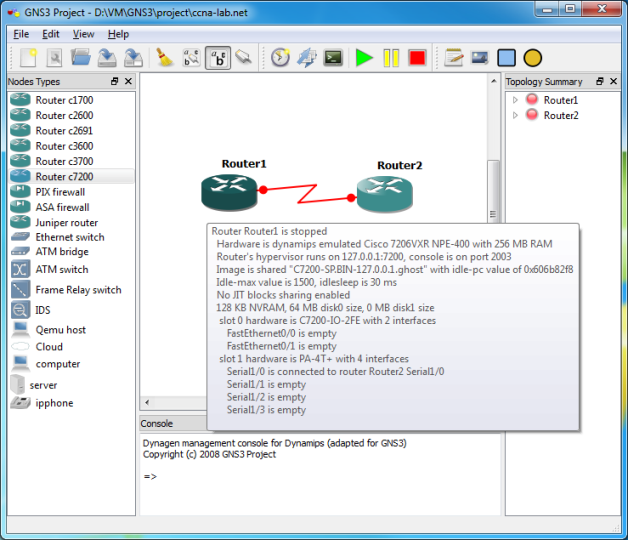Screen dimensions: 628x540
Task: Undock the Nodes Types panel
Action: pos(115,81)
